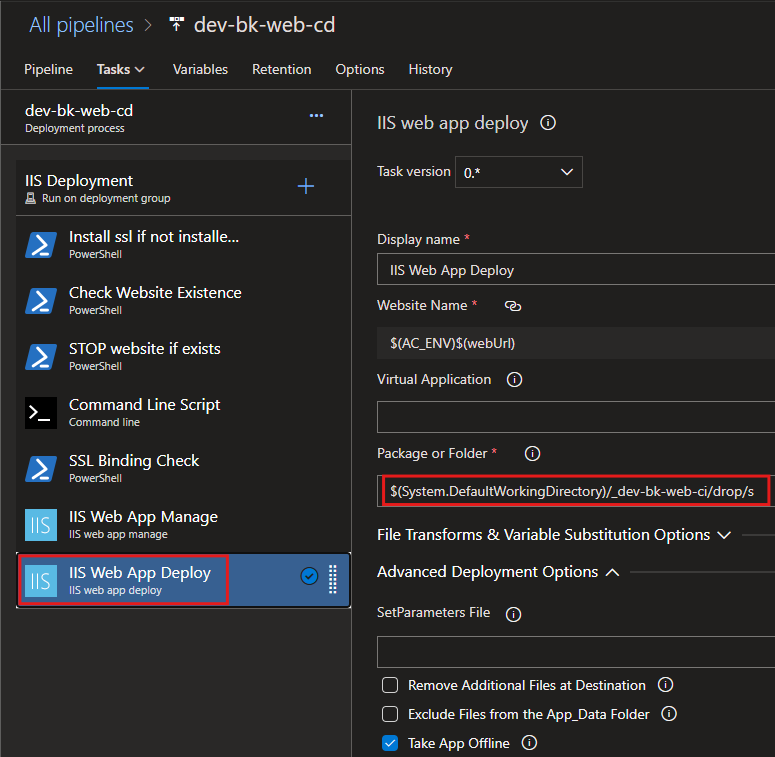Click the Display name input field
Viewport: 775px width, 757px height.
(576, 269)
